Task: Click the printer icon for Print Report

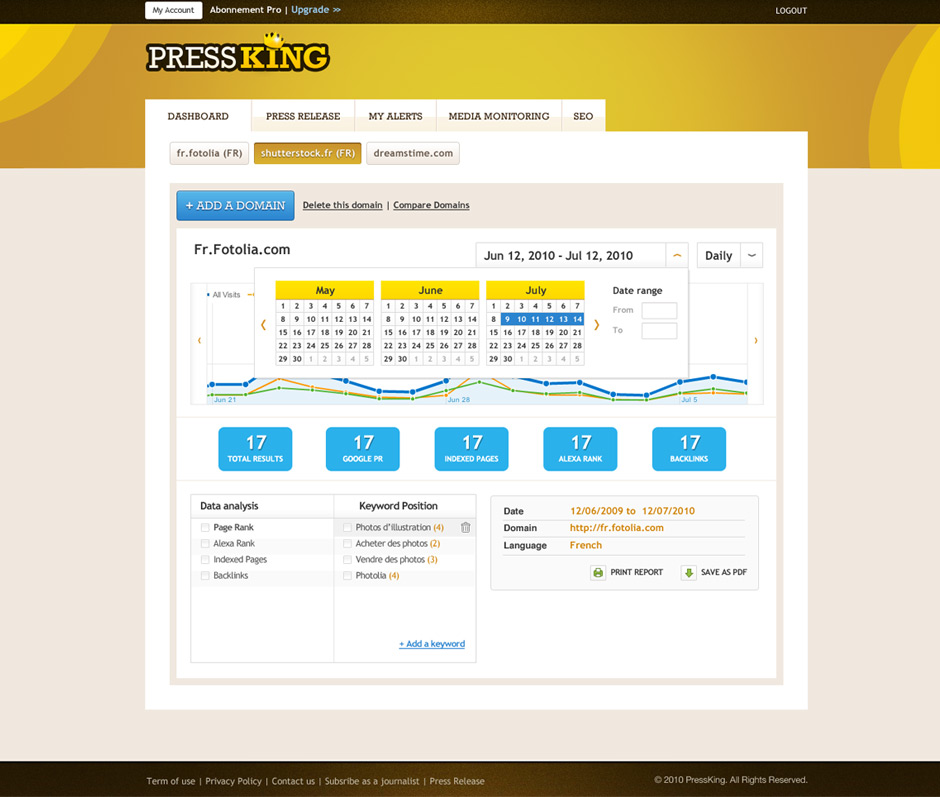Action: click(x=598, y=573)
